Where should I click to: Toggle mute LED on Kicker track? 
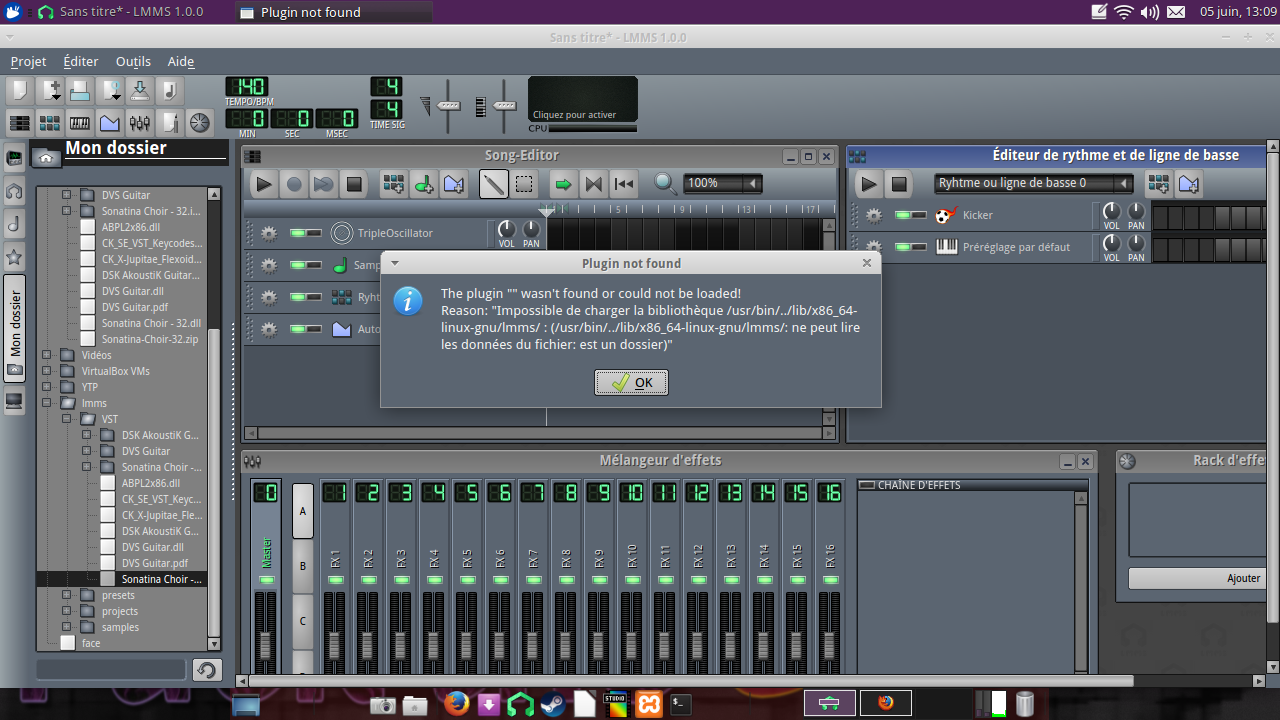[902, 215]
